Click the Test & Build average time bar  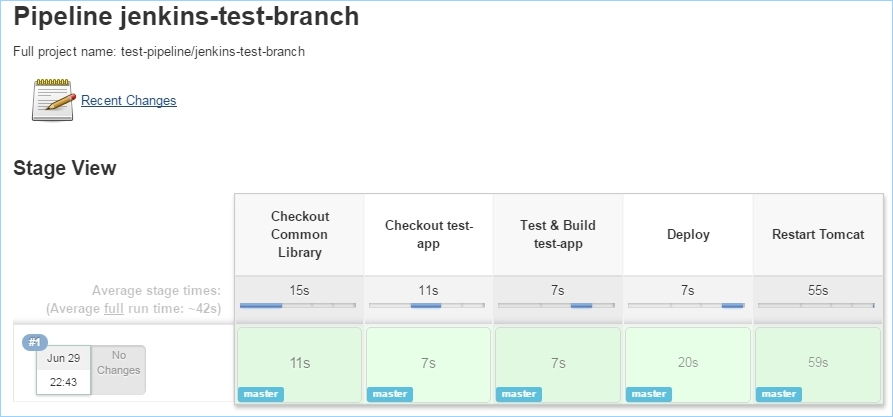pos(556,306)
